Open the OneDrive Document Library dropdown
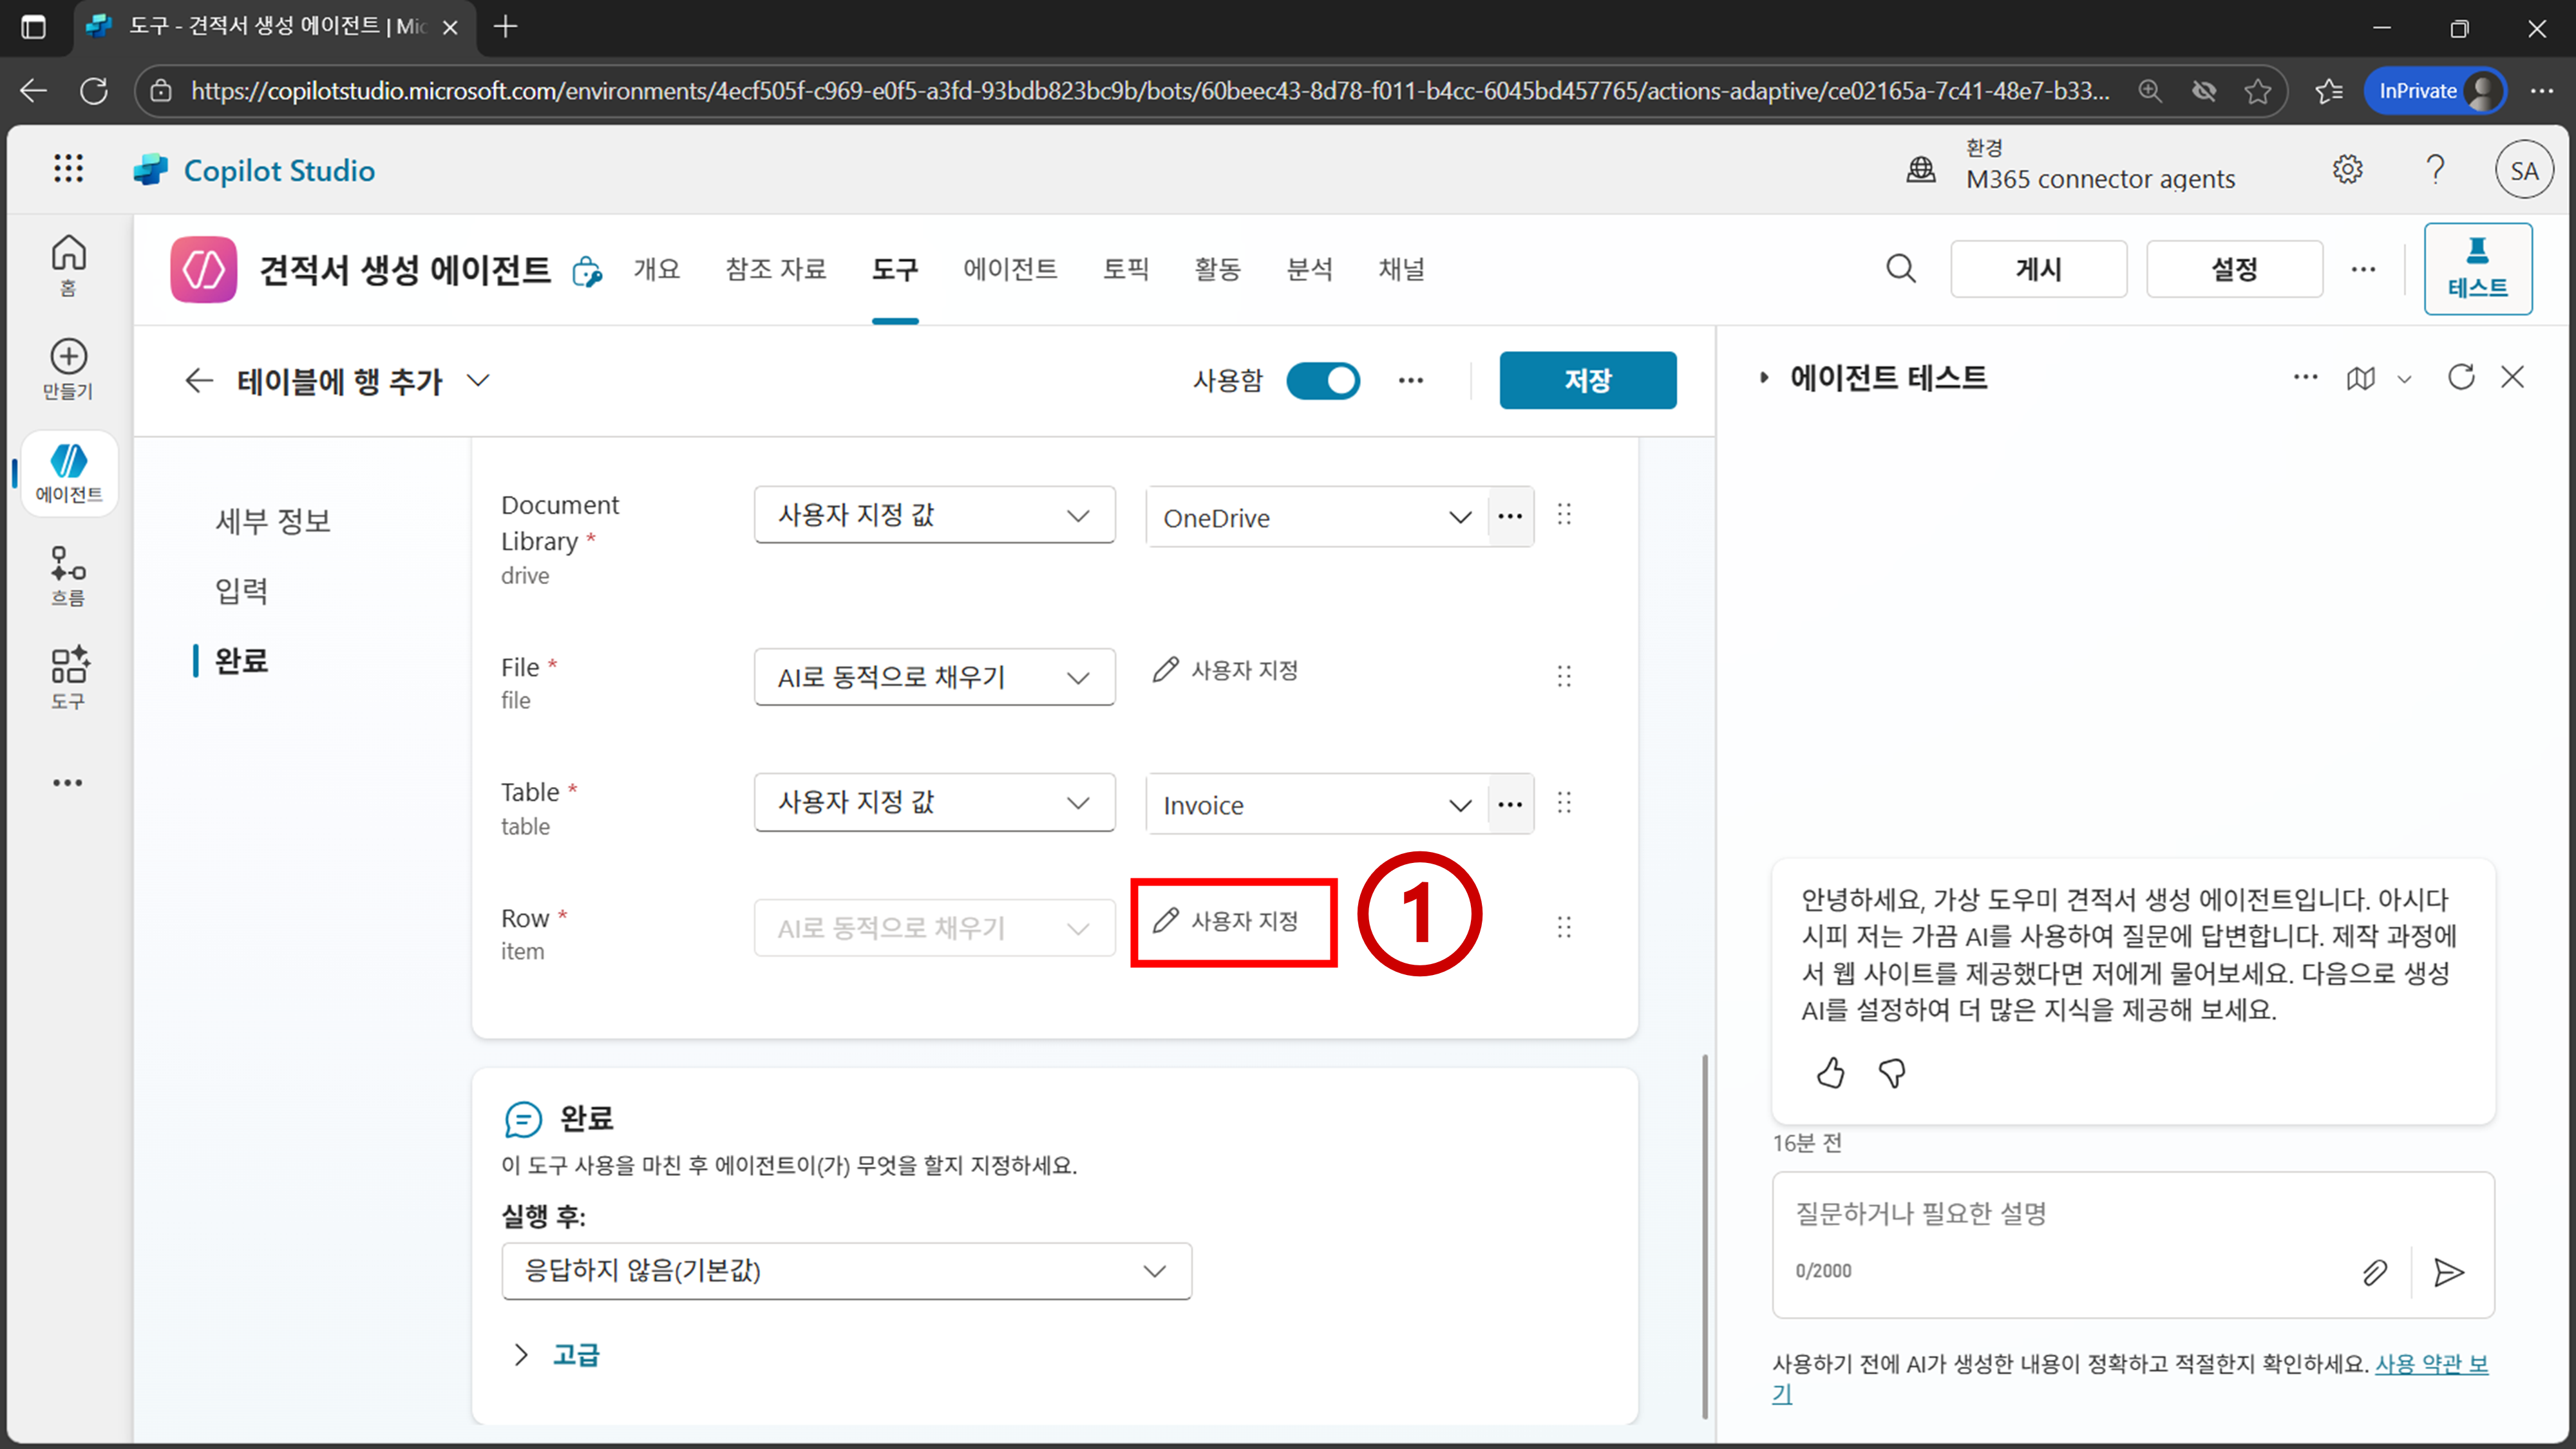Image resolution: width=2576 pixels, height=1449 pixels. tap(1318, 517)
